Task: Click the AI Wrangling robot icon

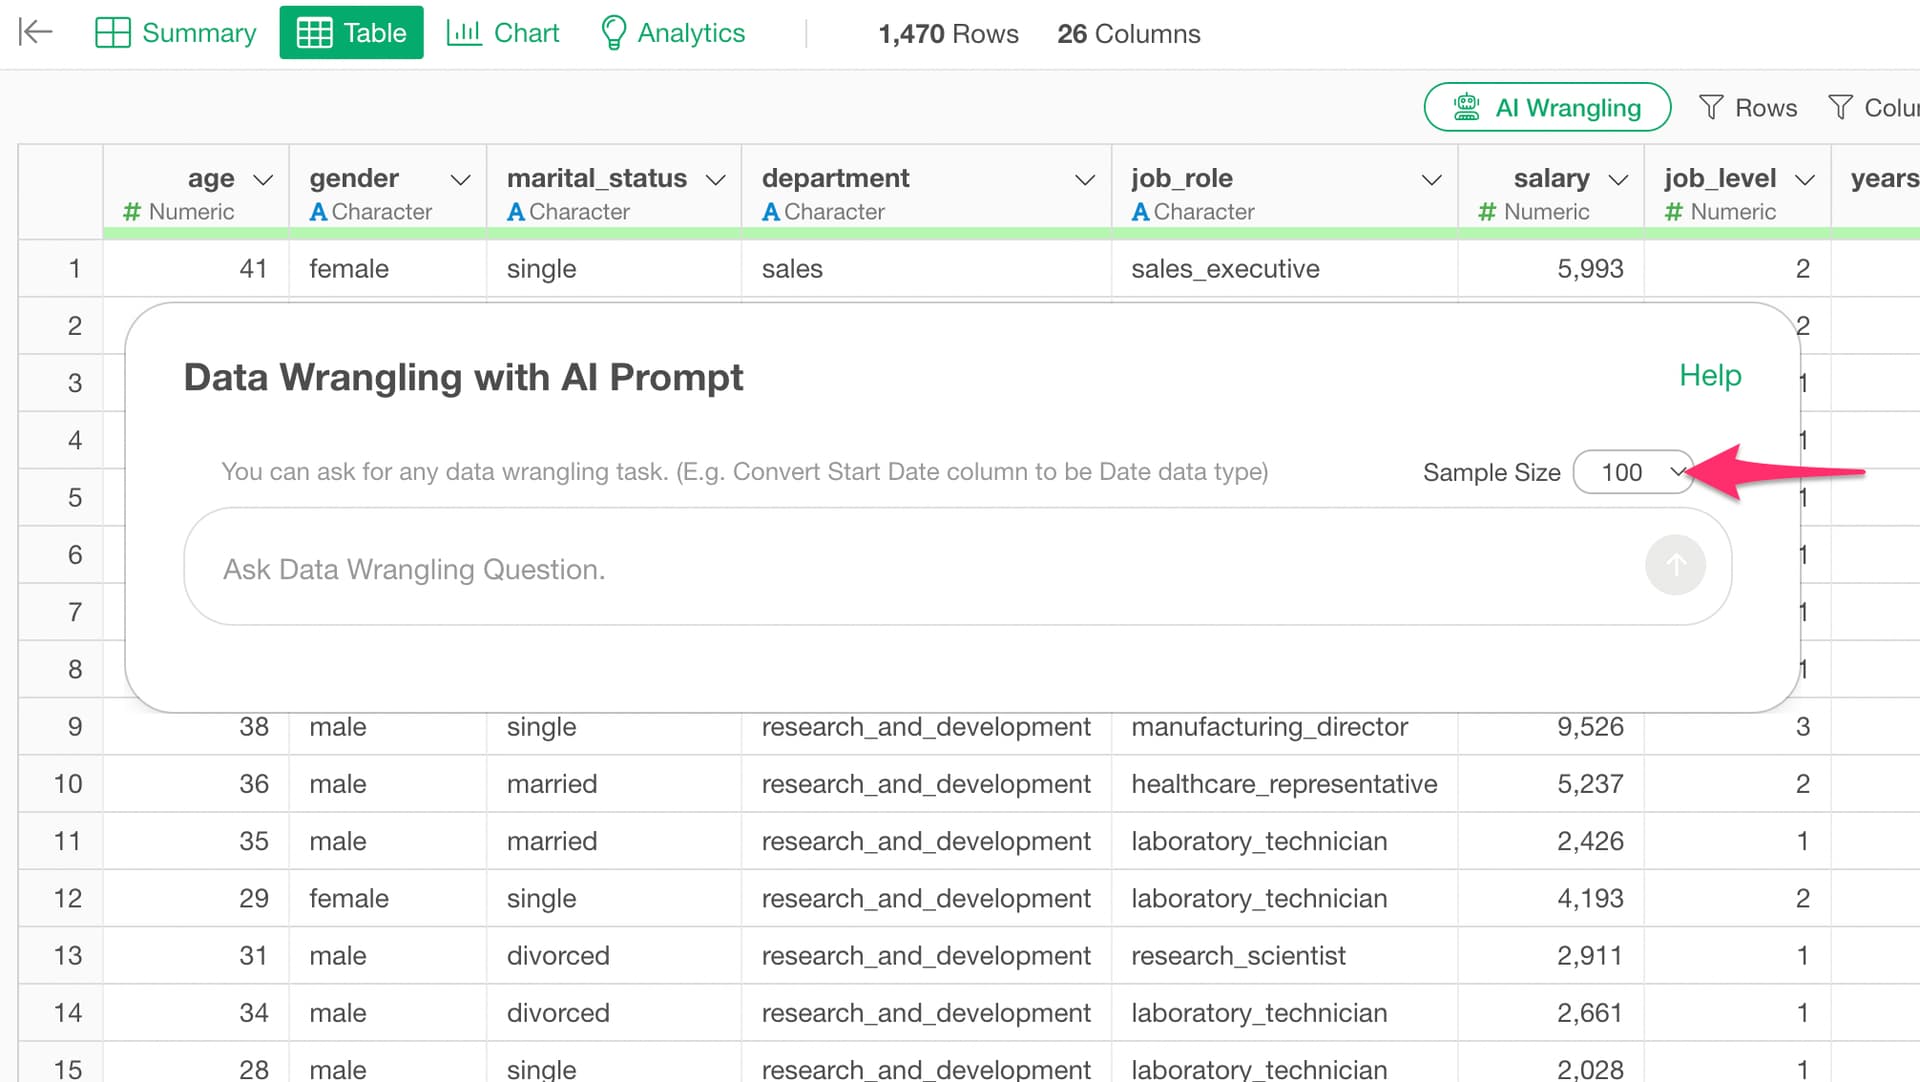Action: pyautogui.click(x=1466, y=107)
